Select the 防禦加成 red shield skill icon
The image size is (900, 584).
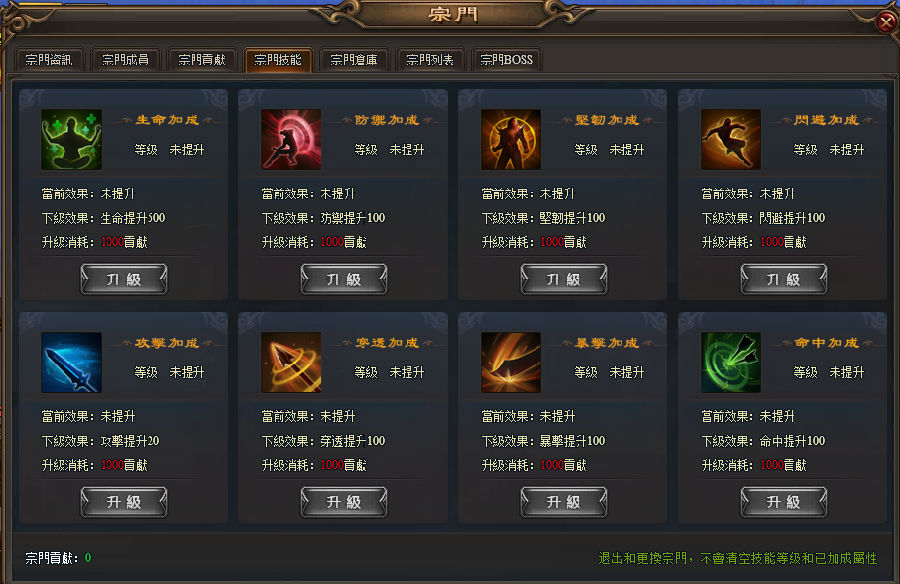291,140
